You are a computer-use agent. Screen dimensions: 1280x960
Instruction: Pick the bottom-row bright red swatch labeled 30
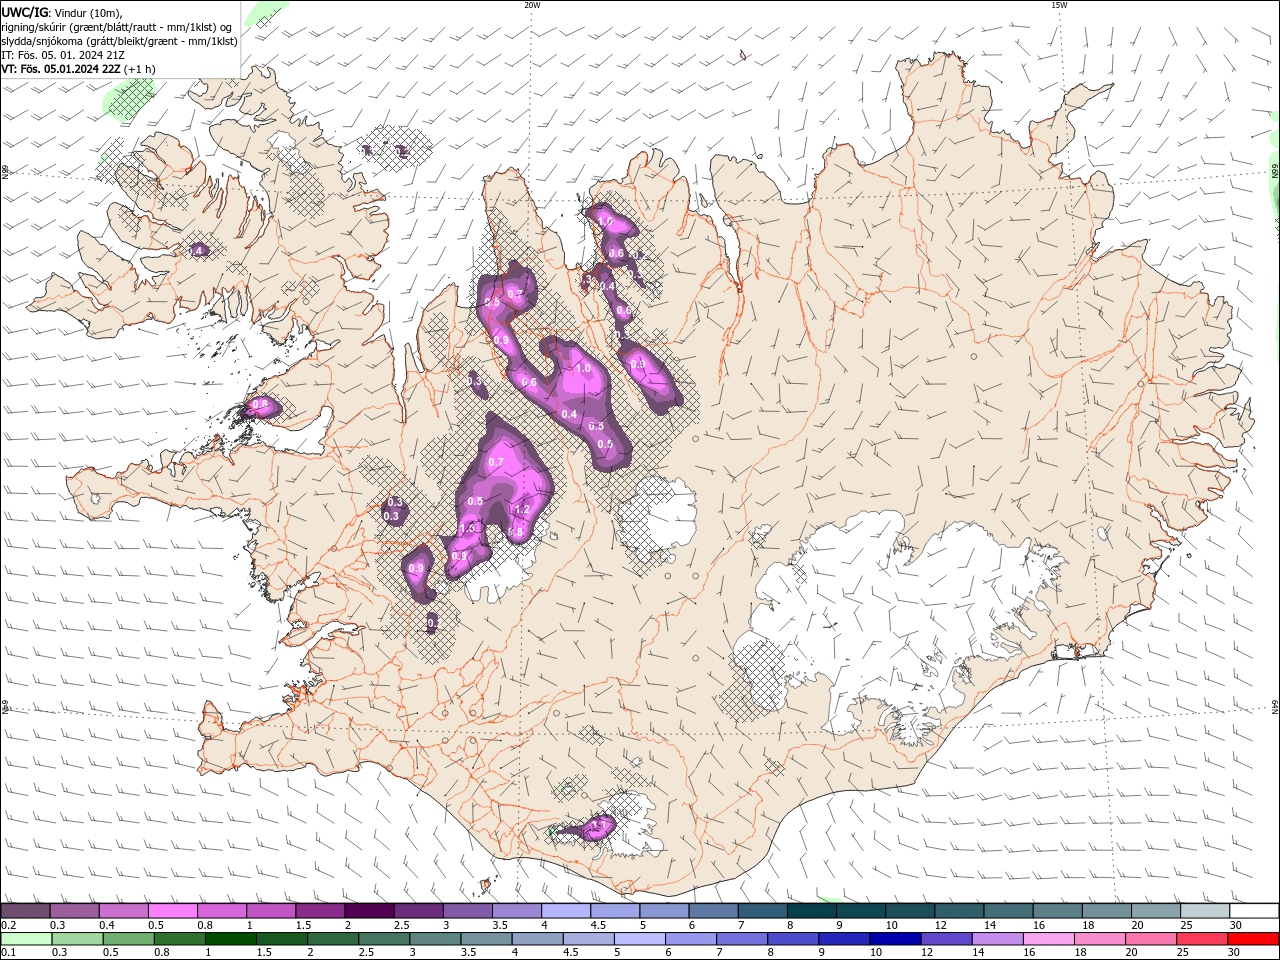(1254, 939)
